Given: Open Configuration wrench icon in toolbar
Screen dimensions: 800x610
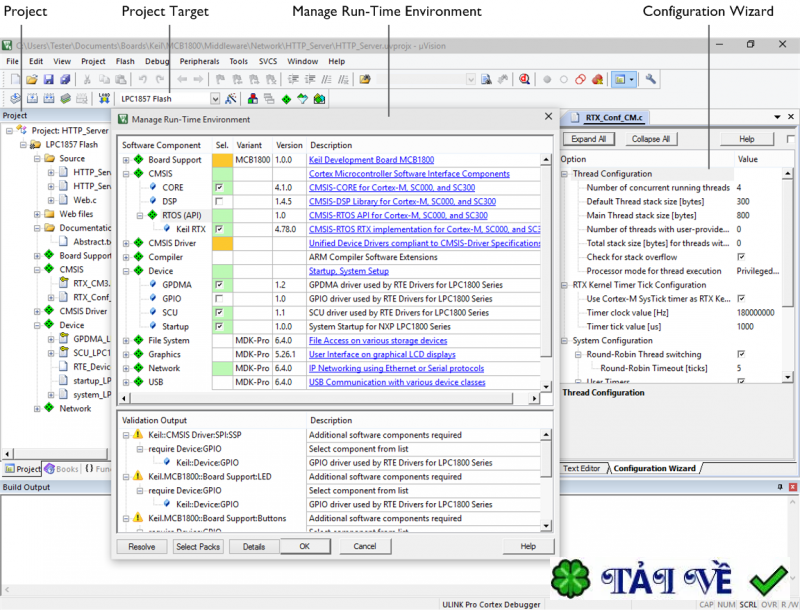Looking at the screenshot, I should [x=650, y=79].
